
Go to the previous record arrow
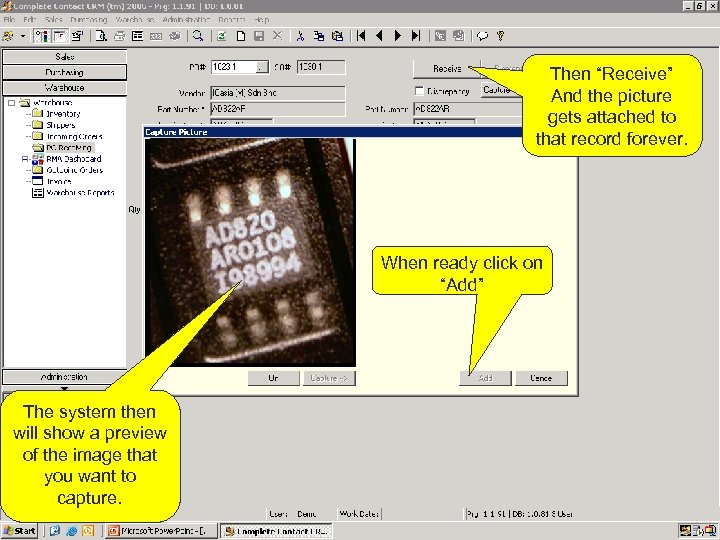point(379,36)
